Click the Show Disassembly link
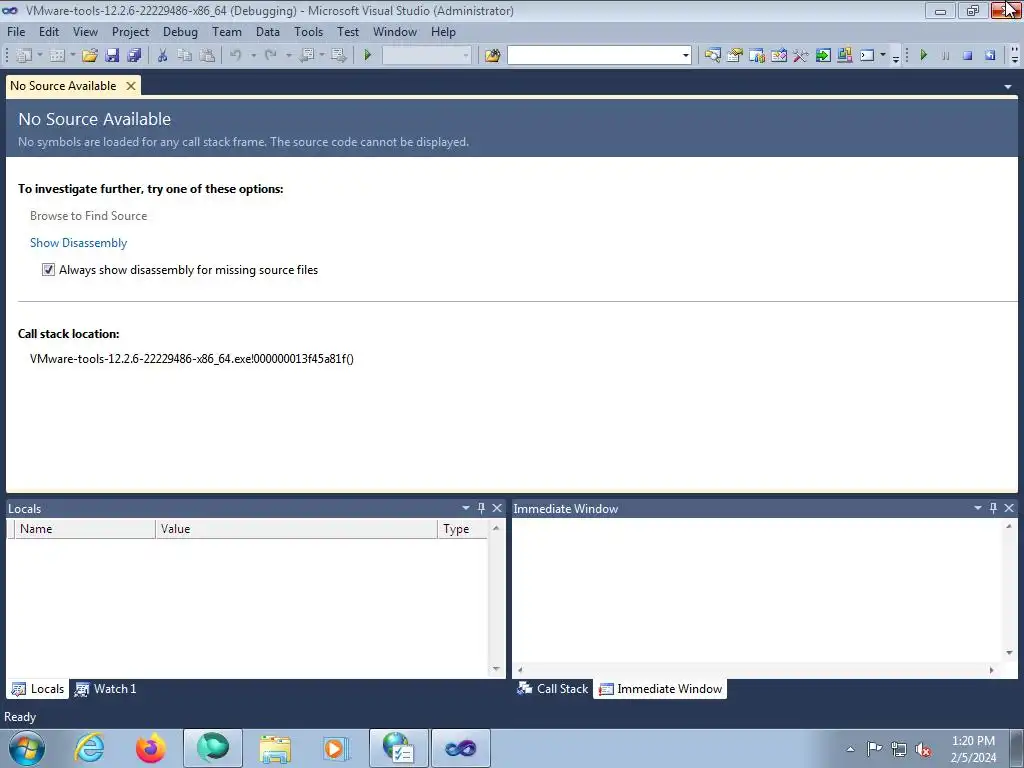The image size is (1024, 768). tap(78, 243)
